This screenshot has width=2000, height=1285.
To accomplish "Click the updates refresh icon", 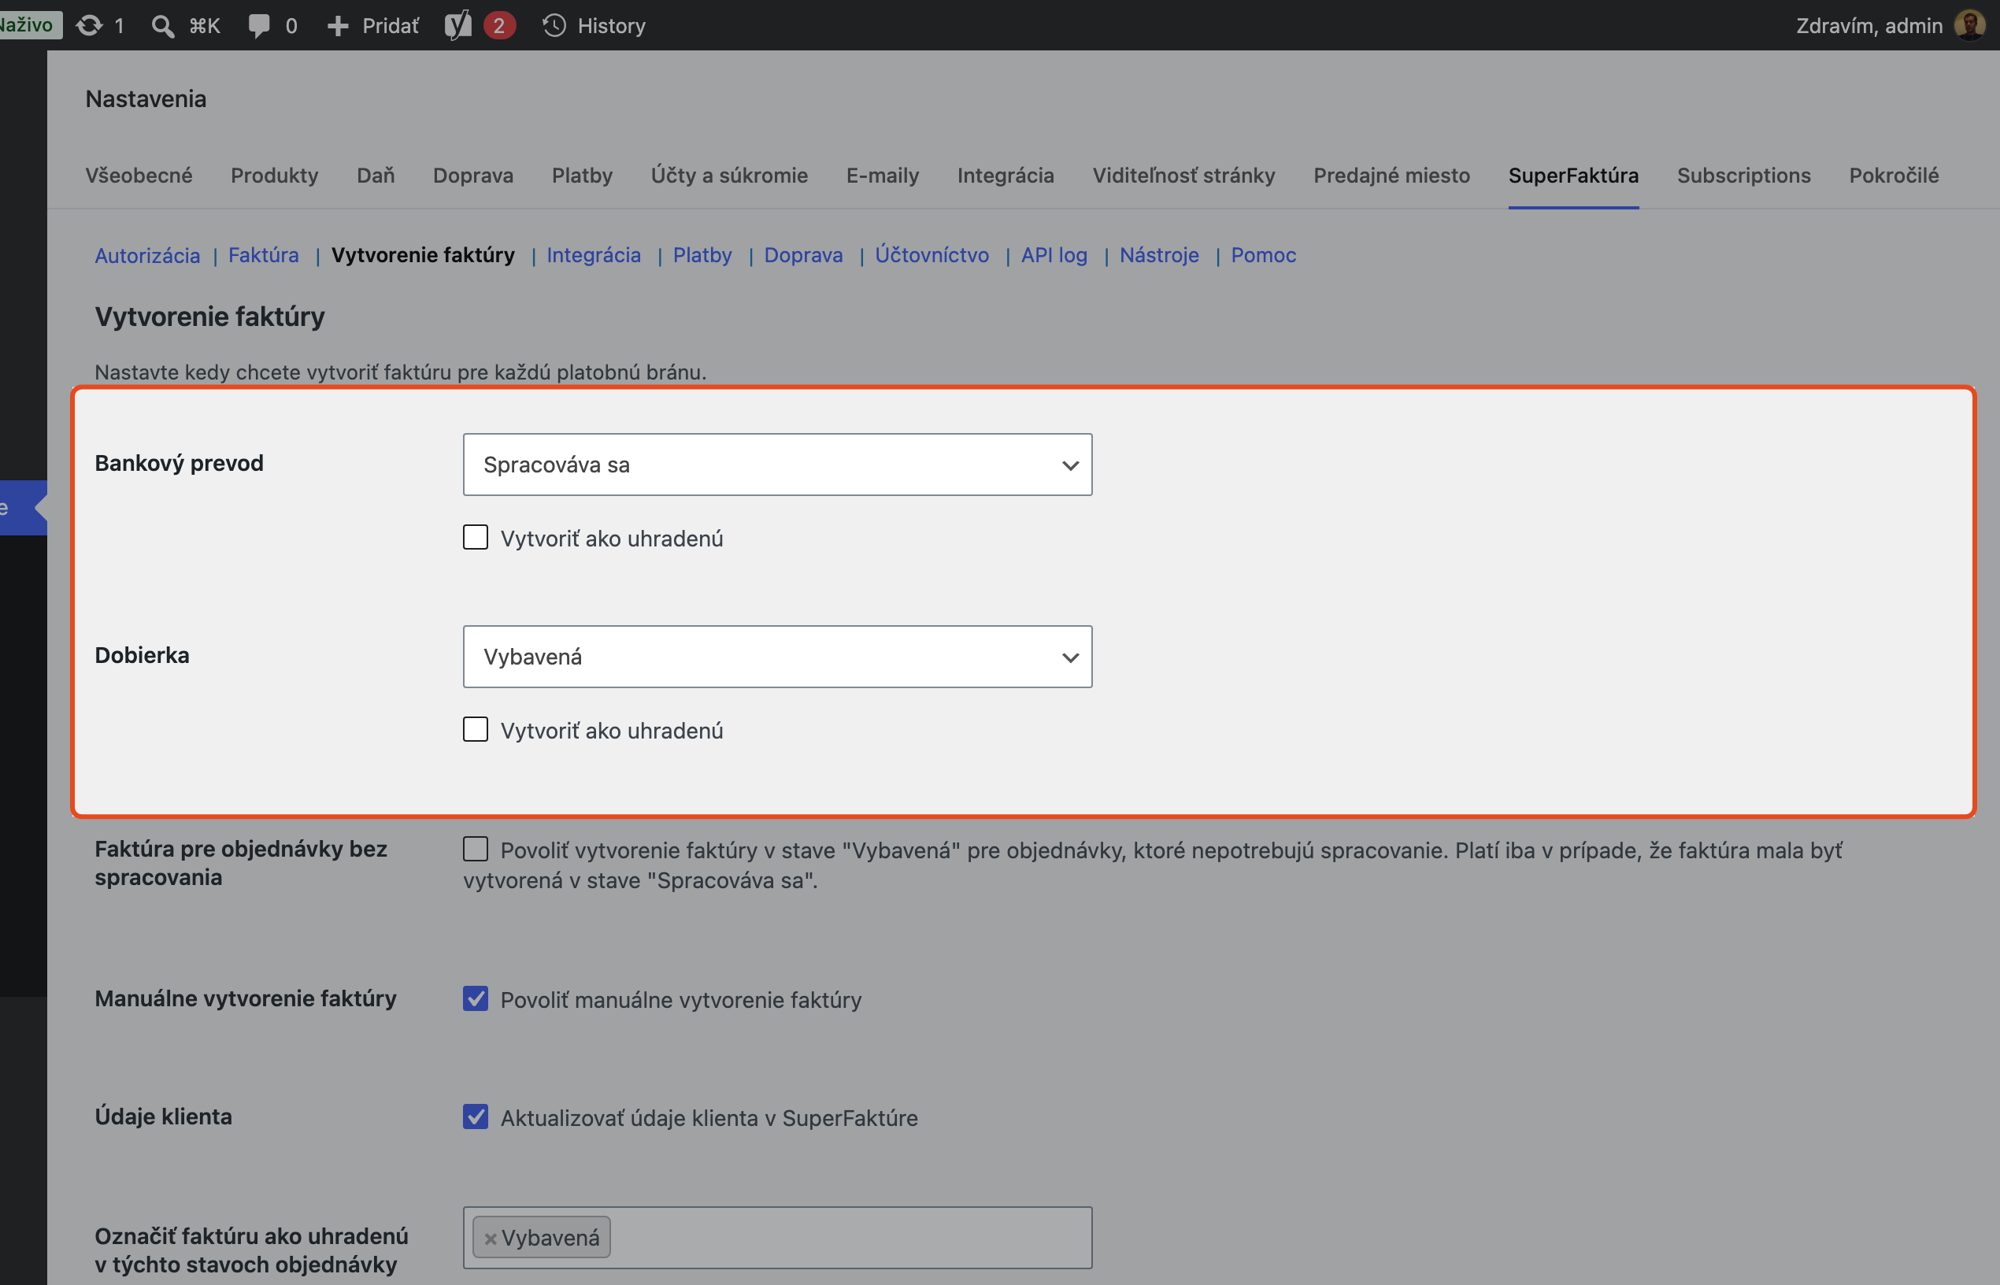I will tap(89, 25).
